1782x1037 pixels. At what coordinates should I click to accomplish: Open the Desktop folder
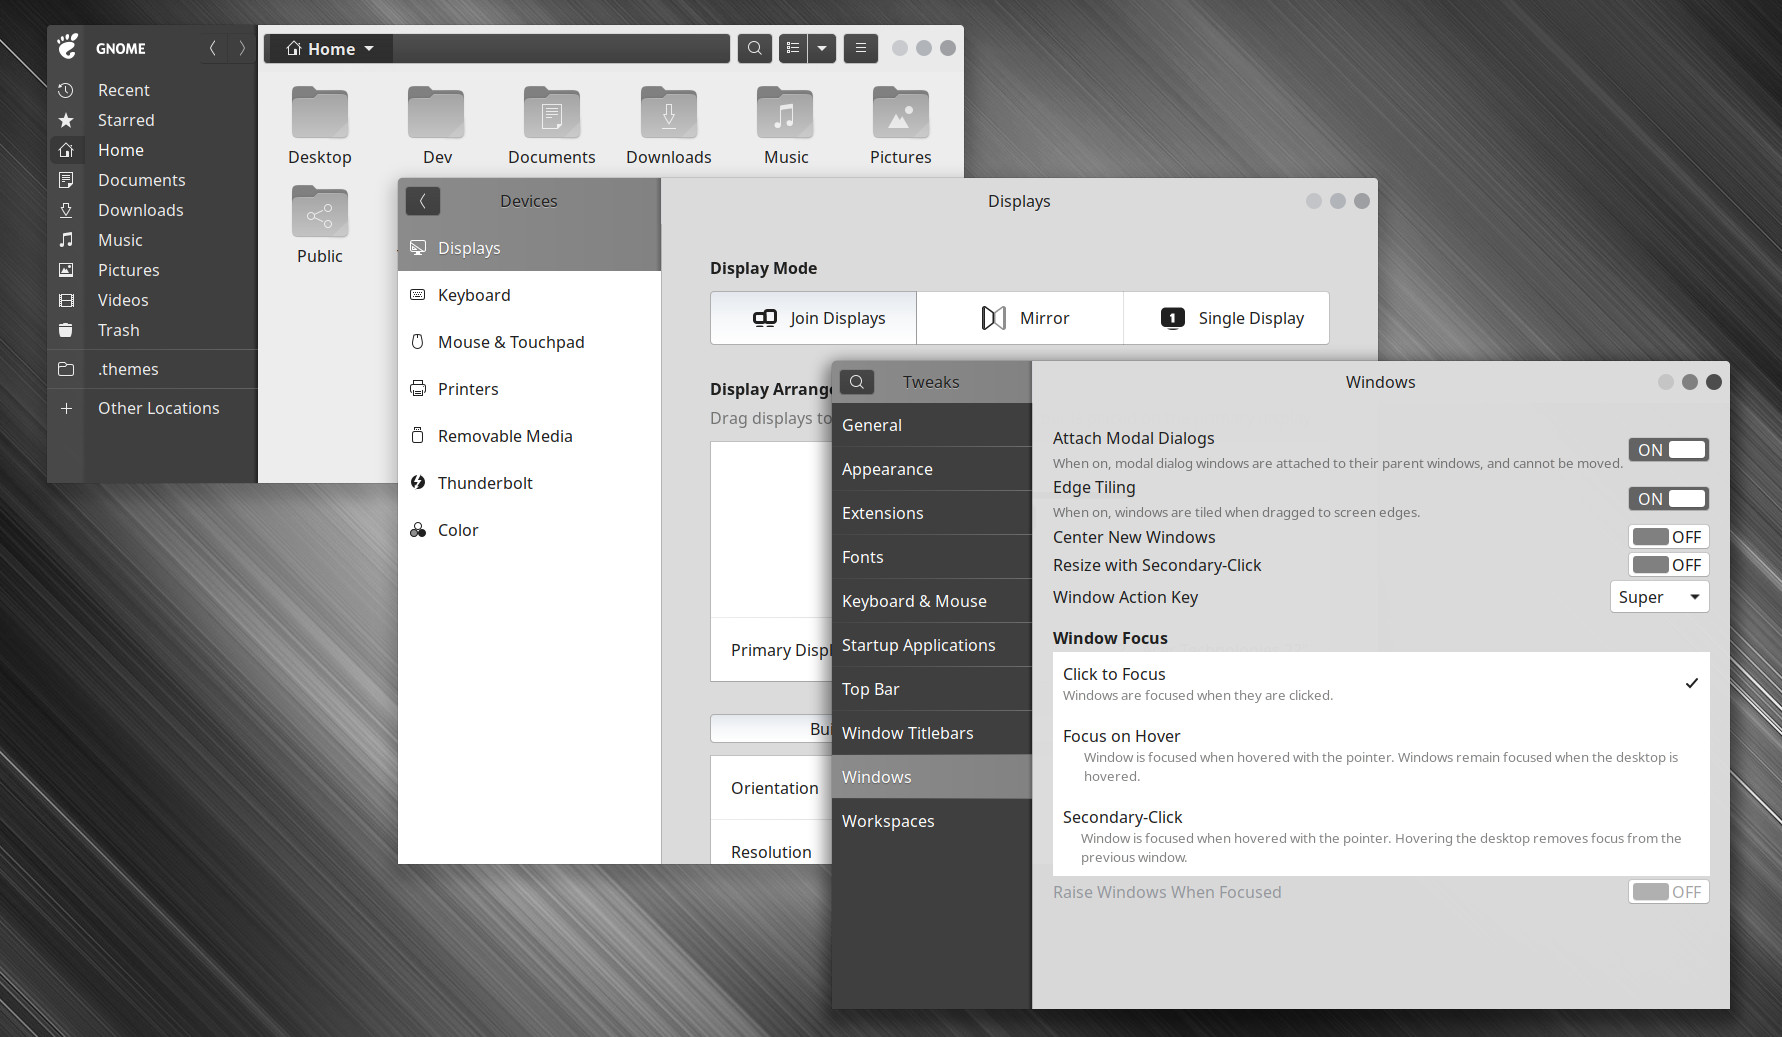pos(320,126)
